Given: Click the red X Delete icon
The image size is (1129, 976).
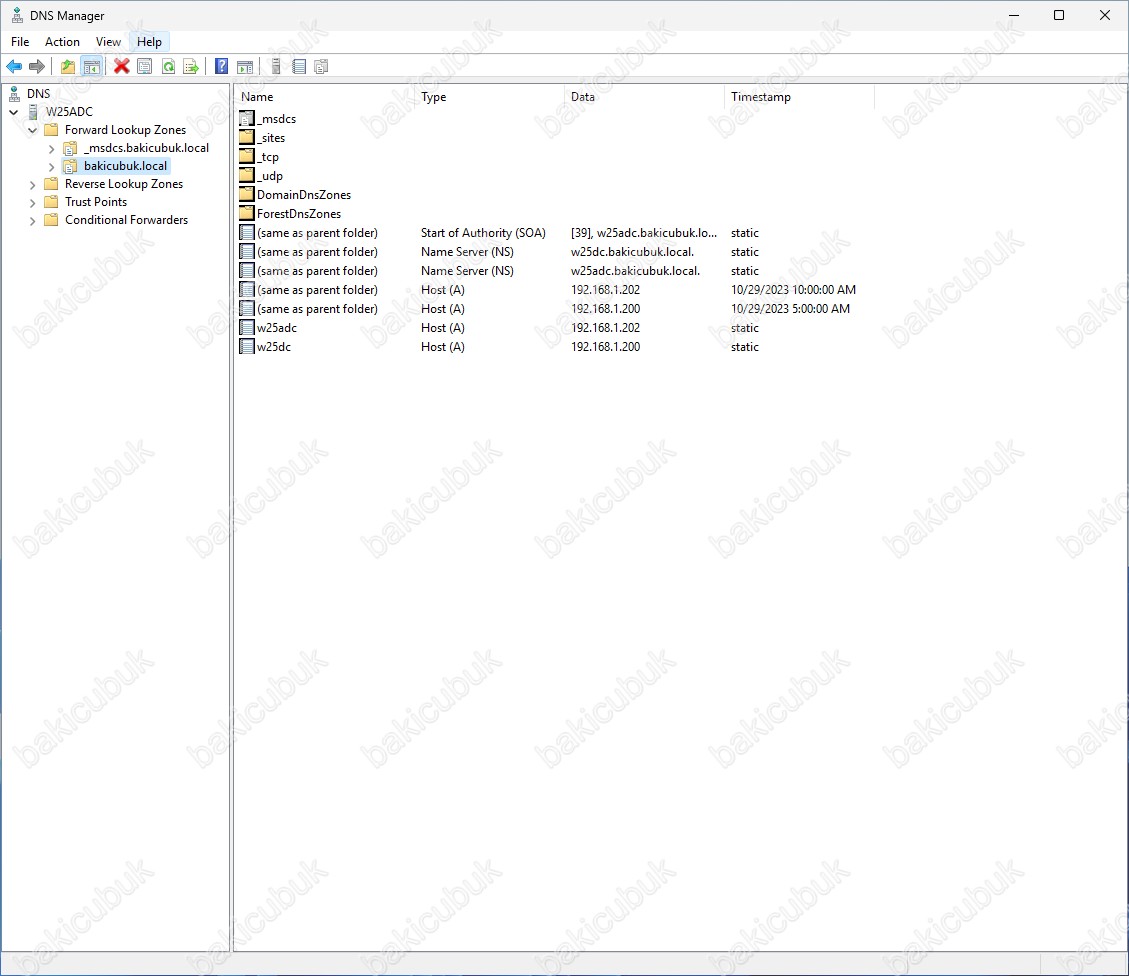Looking at the screenshot, I should pos(122,67).
